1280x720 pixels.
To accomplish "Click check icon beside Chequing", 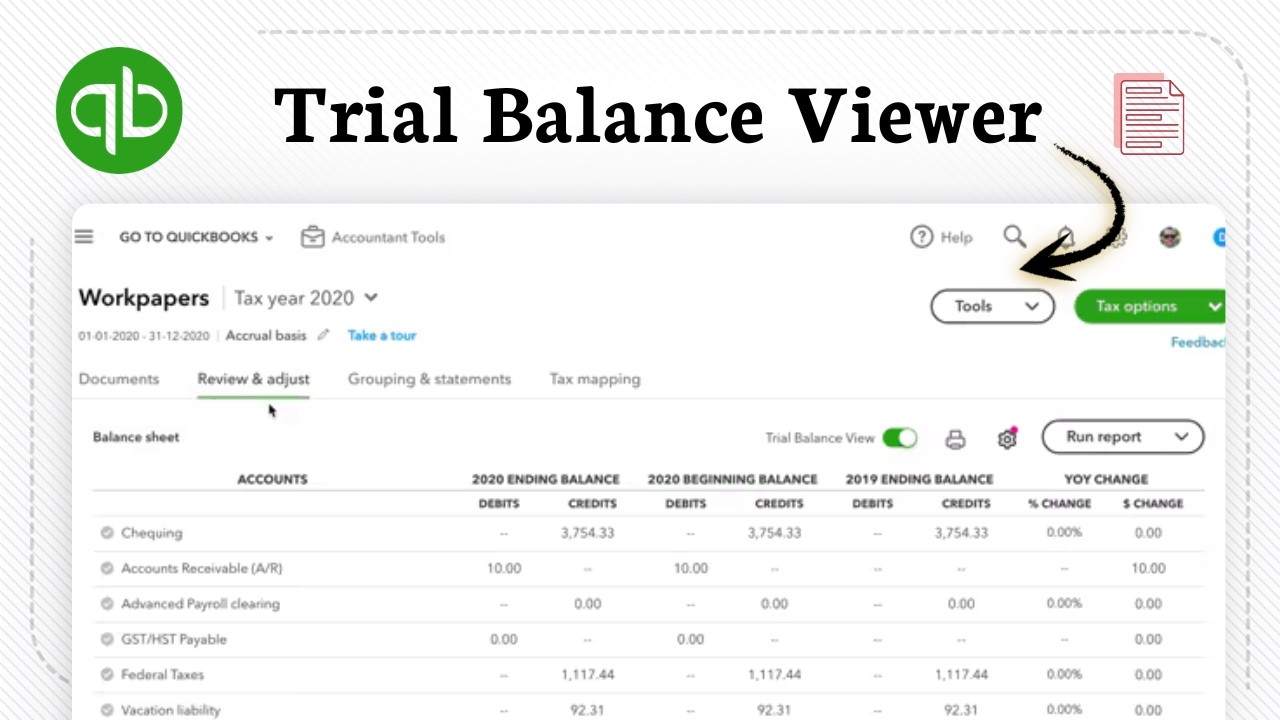I will 106,533.
